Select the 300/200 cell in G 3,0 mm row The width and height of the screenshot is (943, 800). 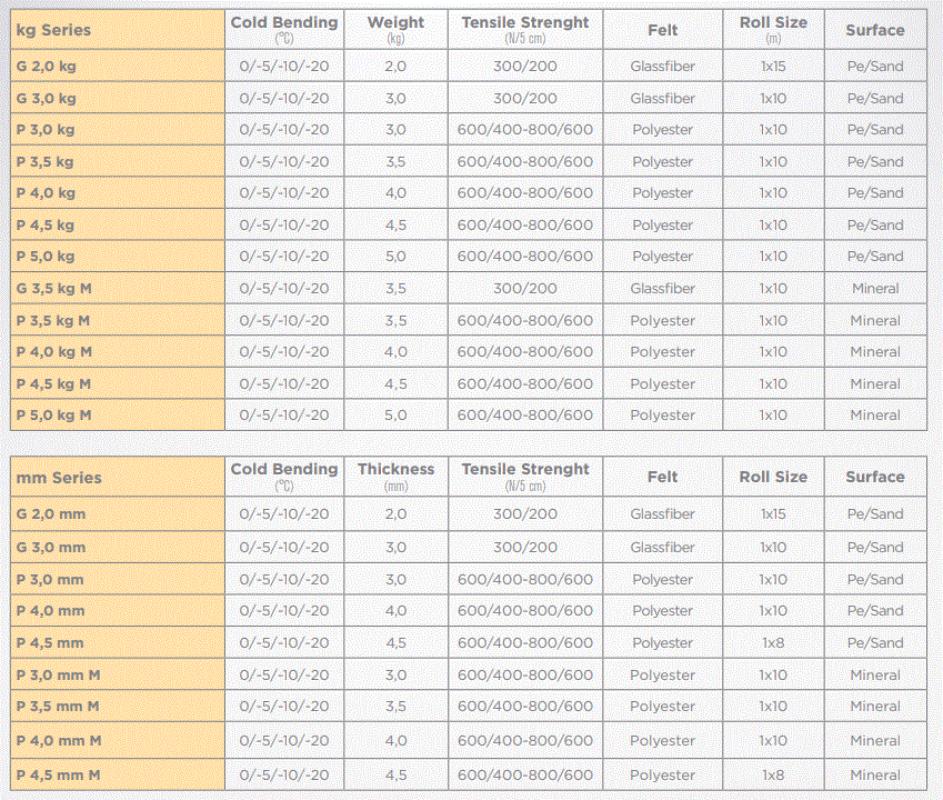525,547
